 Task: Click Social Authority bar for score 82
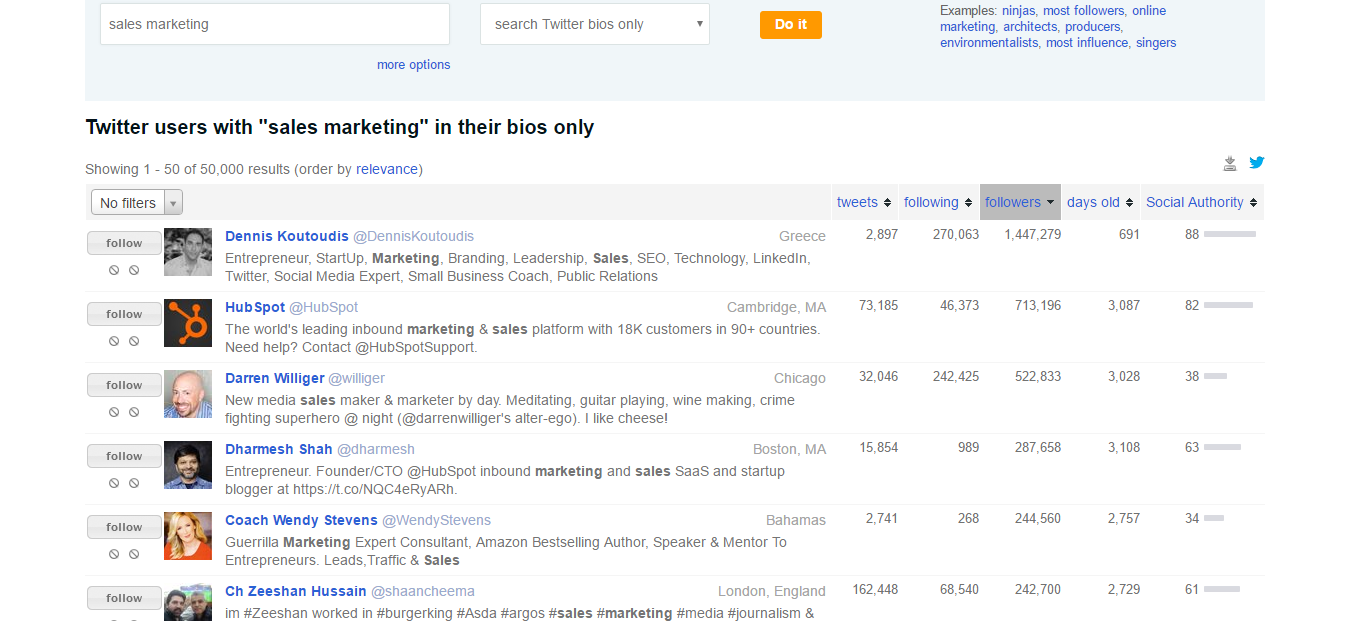(x=1228, y=305)
